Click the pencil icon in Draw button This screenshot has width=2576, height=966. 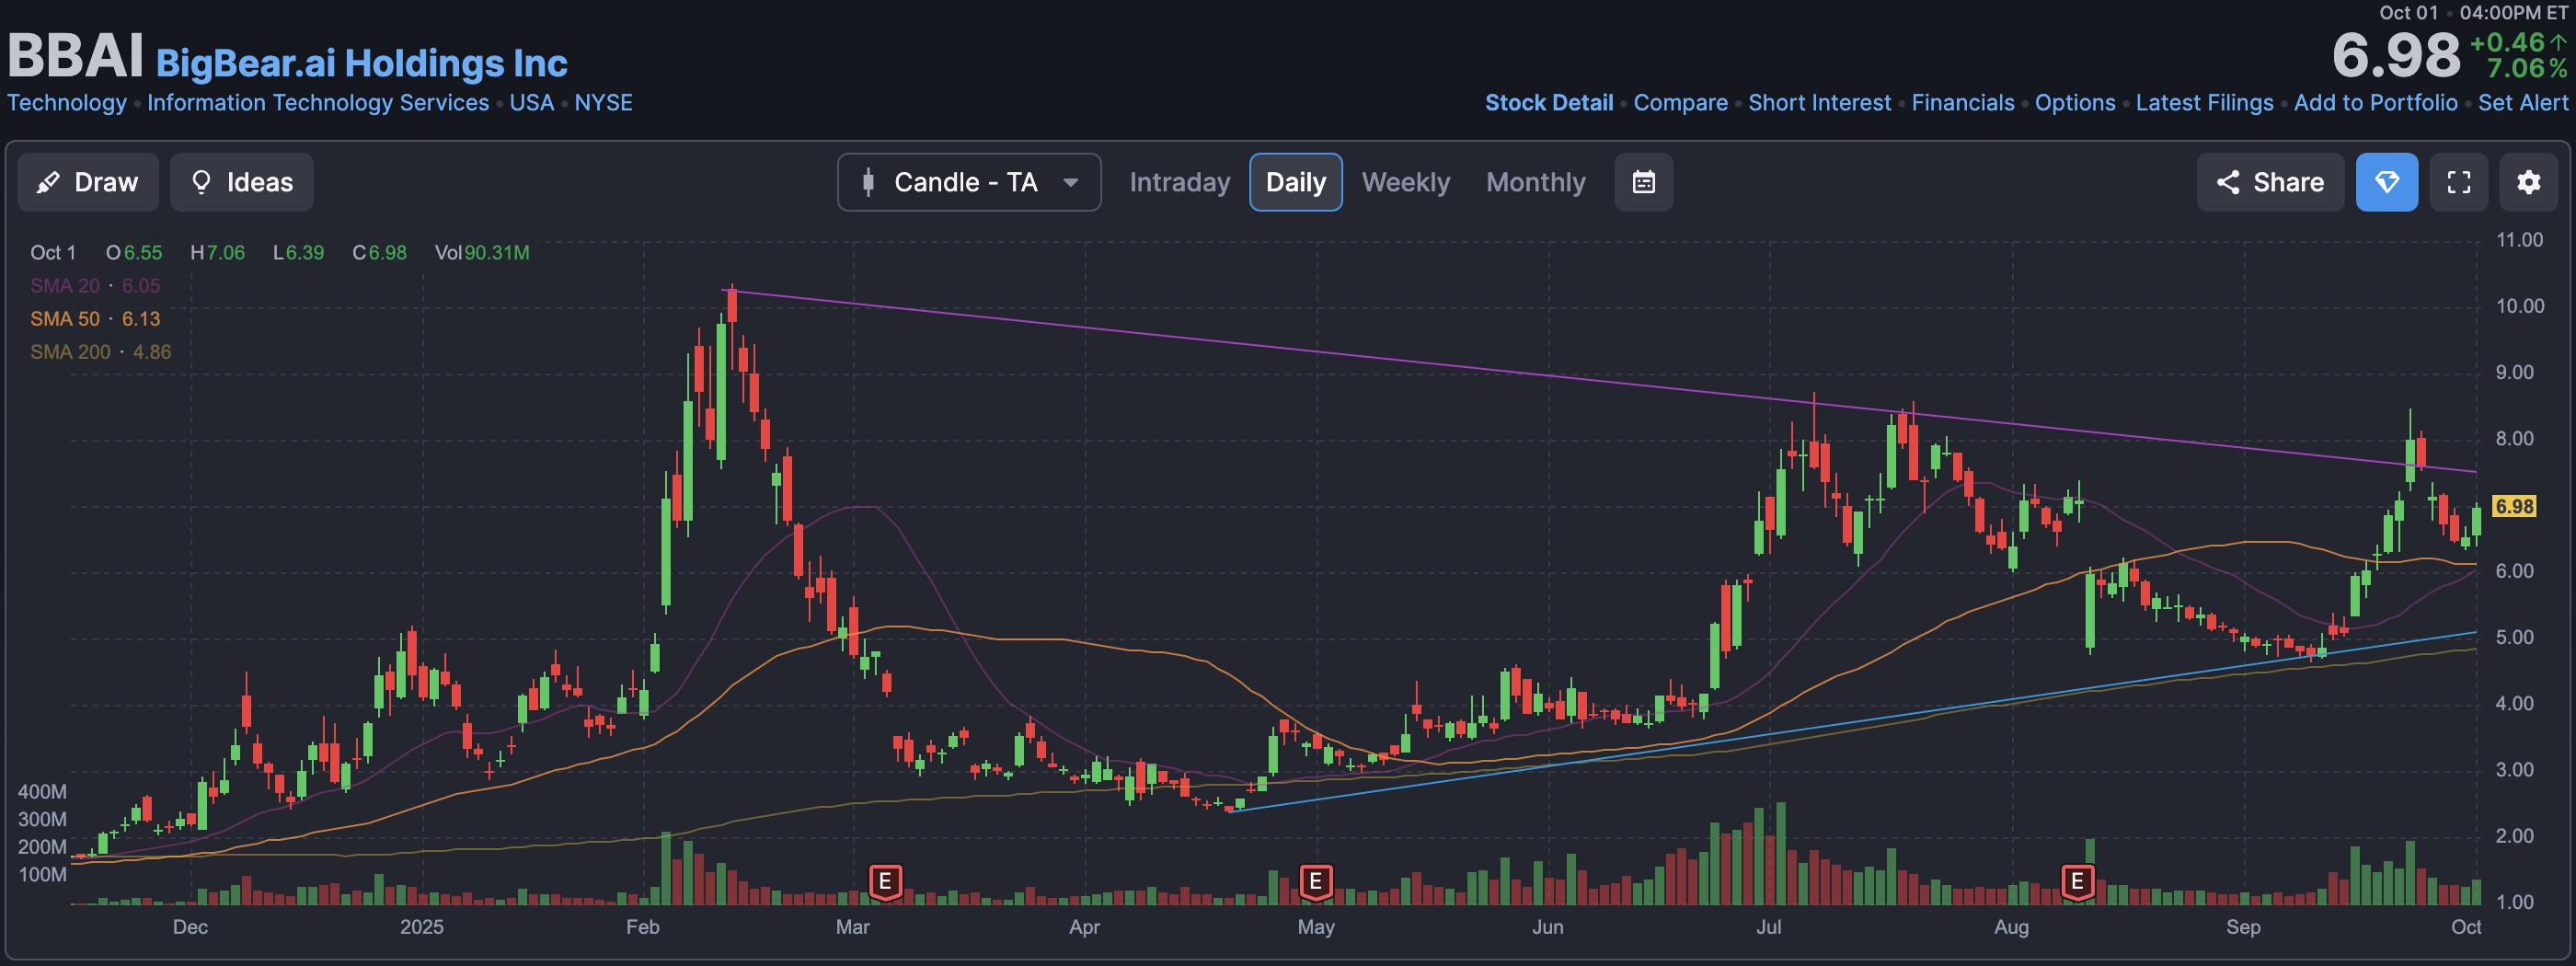[47, 182]
